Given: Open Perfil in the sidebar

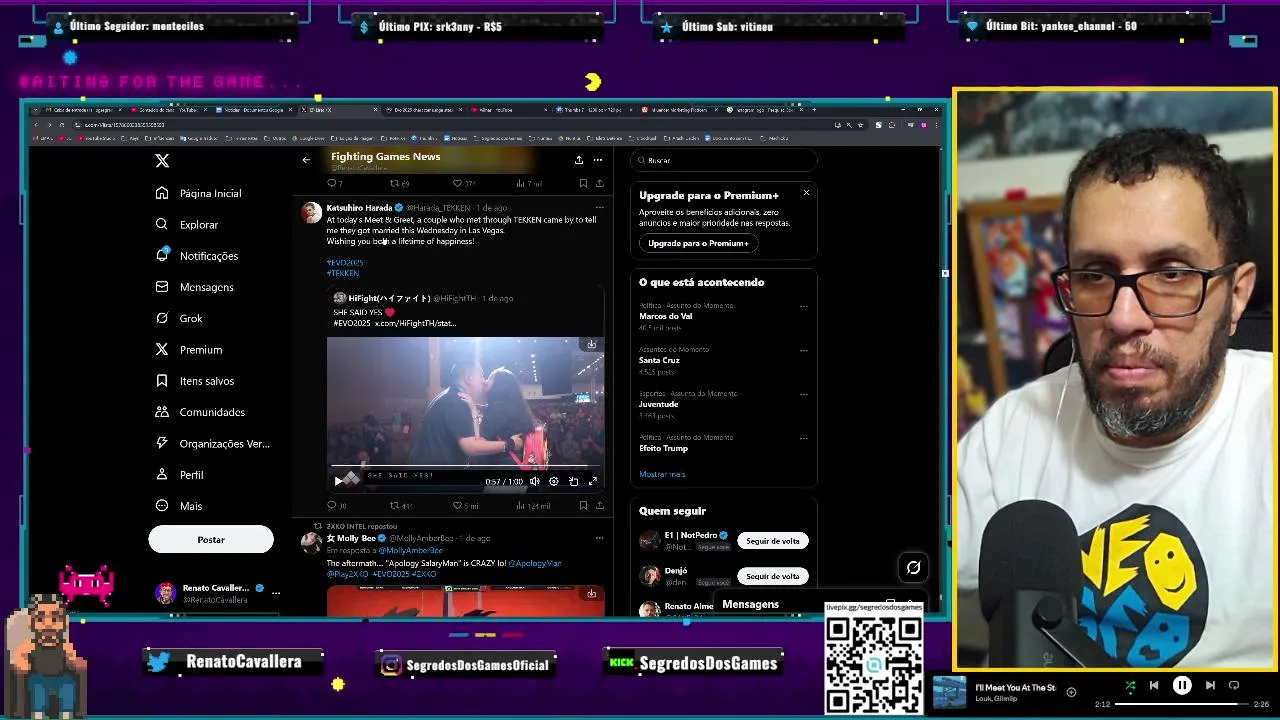Looking at the screenshot, I should [x=180, y=475].
